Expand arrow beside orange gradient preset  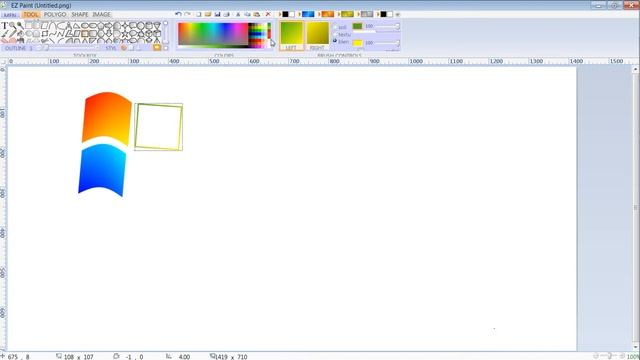pyautogui.click(x=319, y=14)
